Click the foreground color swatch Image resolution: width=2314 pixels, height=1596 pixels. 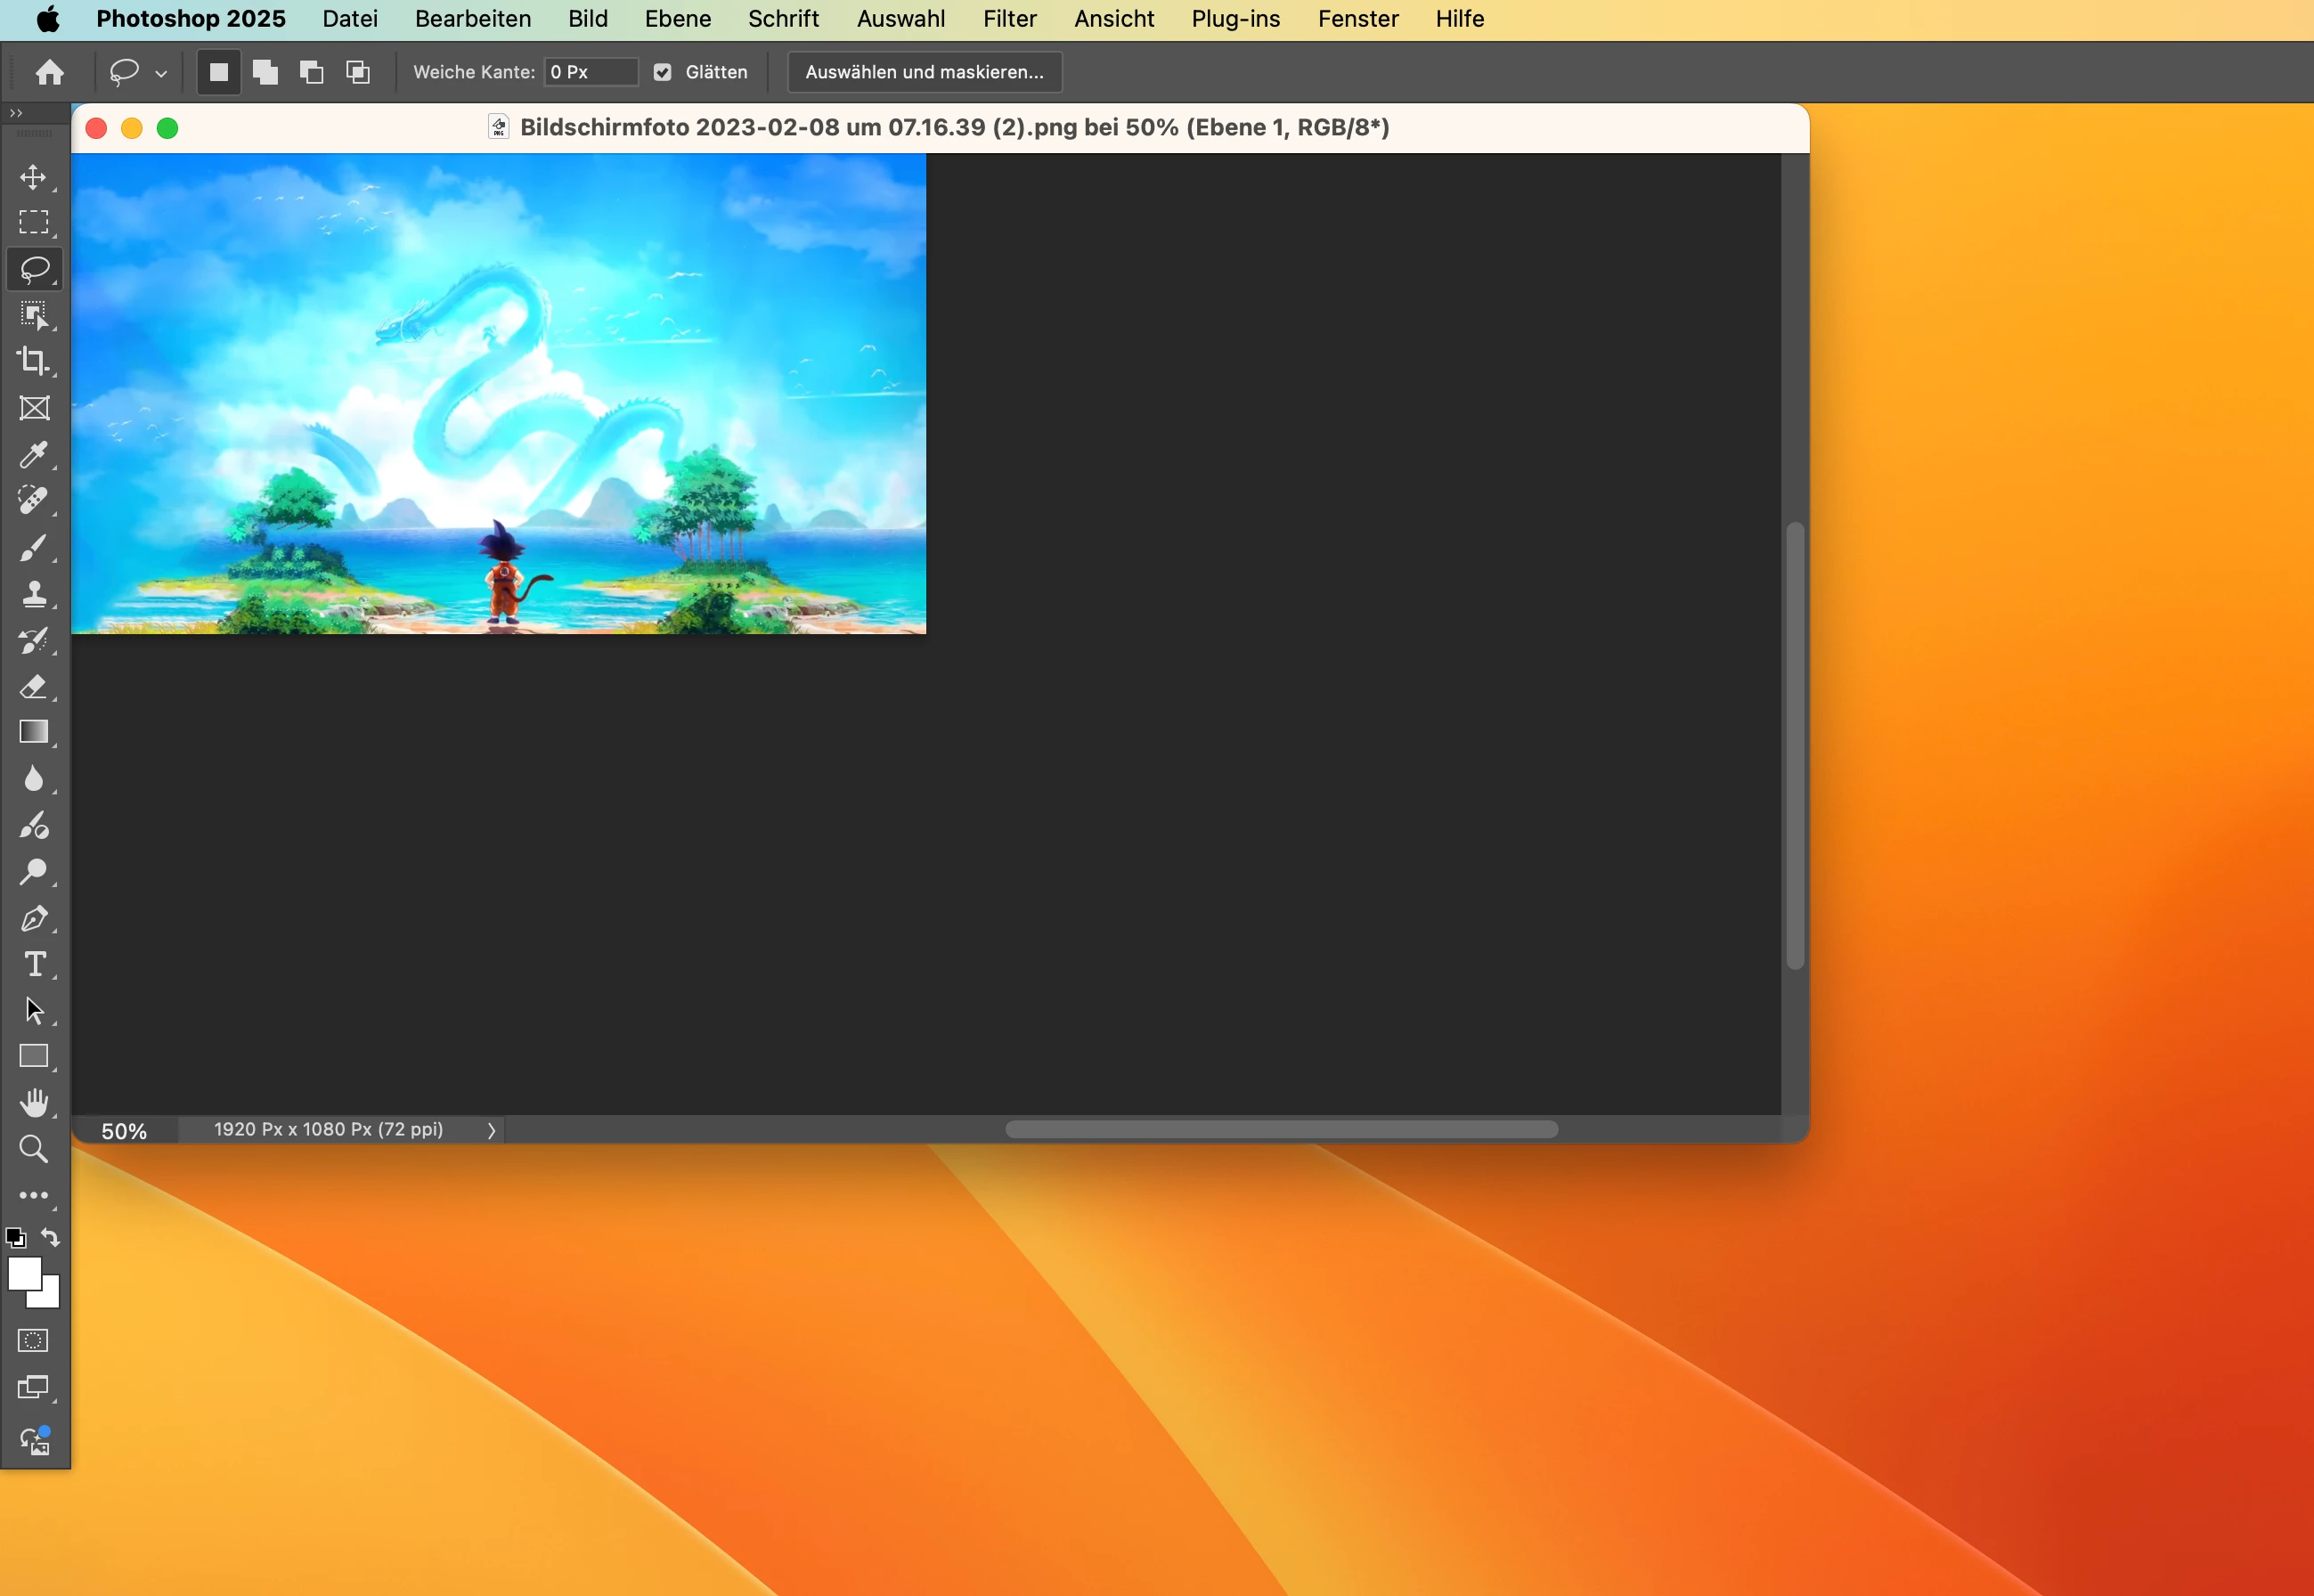[x=23, y=1274]
